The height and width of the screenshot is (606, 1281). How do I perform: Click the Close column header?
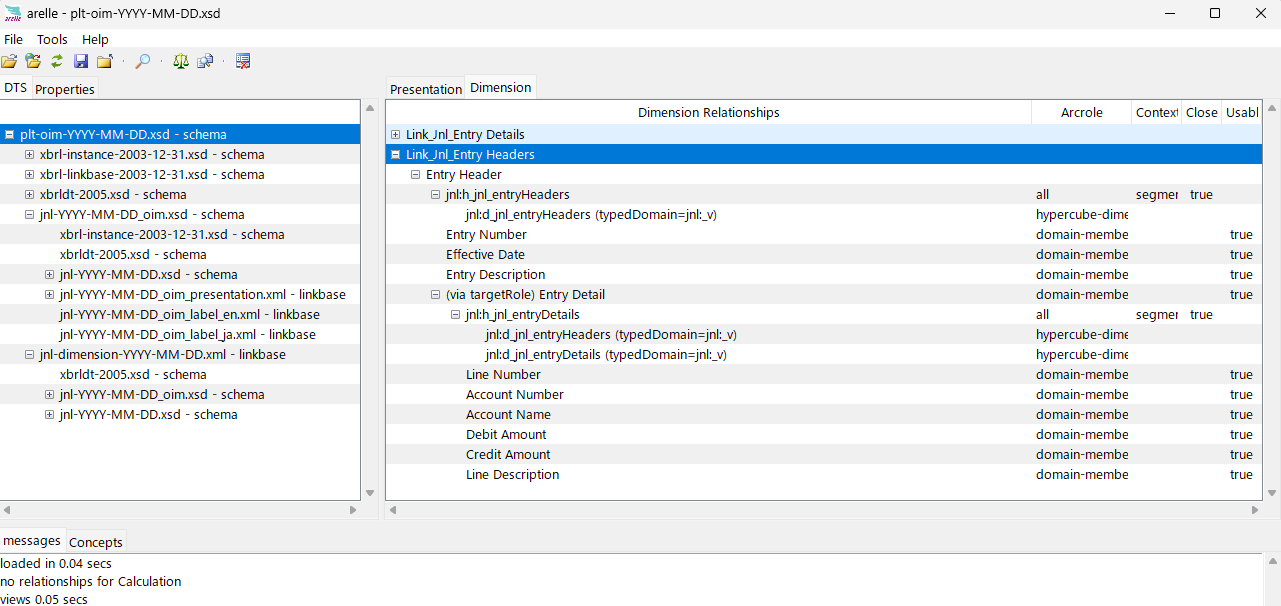(x=1201, y=112)
